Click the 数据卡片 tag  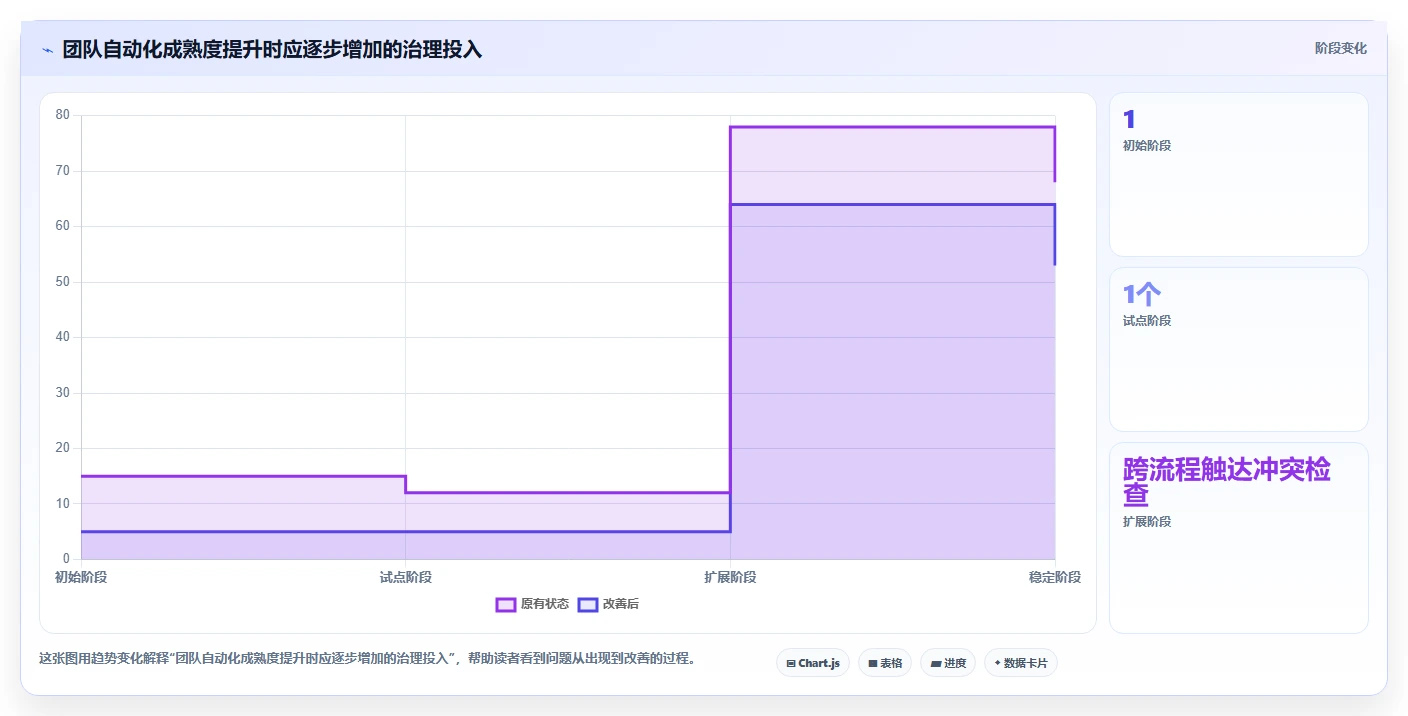[1021, 663]
